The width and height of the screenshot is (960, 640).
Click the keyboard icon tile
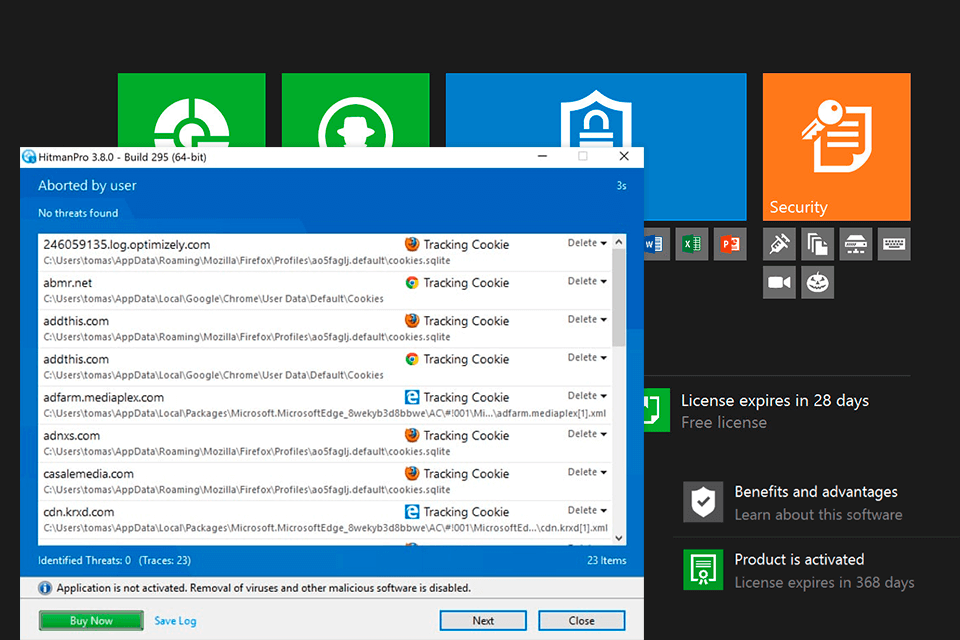click(894, 245)
